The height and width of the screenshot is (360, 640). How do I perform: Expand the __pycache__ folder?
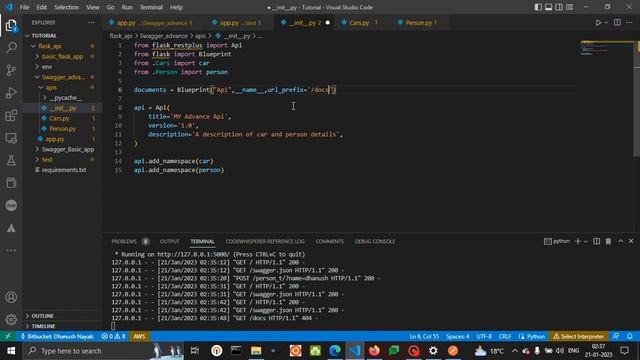62,98
